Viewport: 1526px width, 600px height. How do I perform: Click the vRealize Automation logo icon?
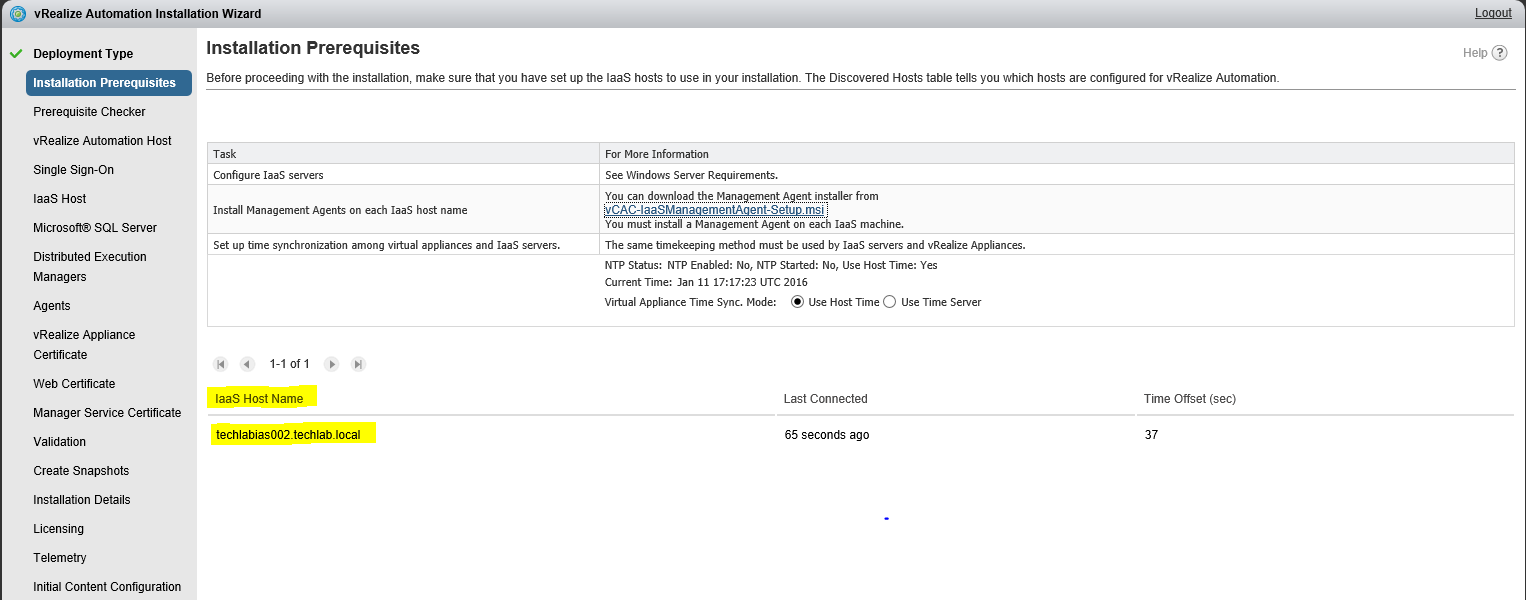(x=16, y=13)
